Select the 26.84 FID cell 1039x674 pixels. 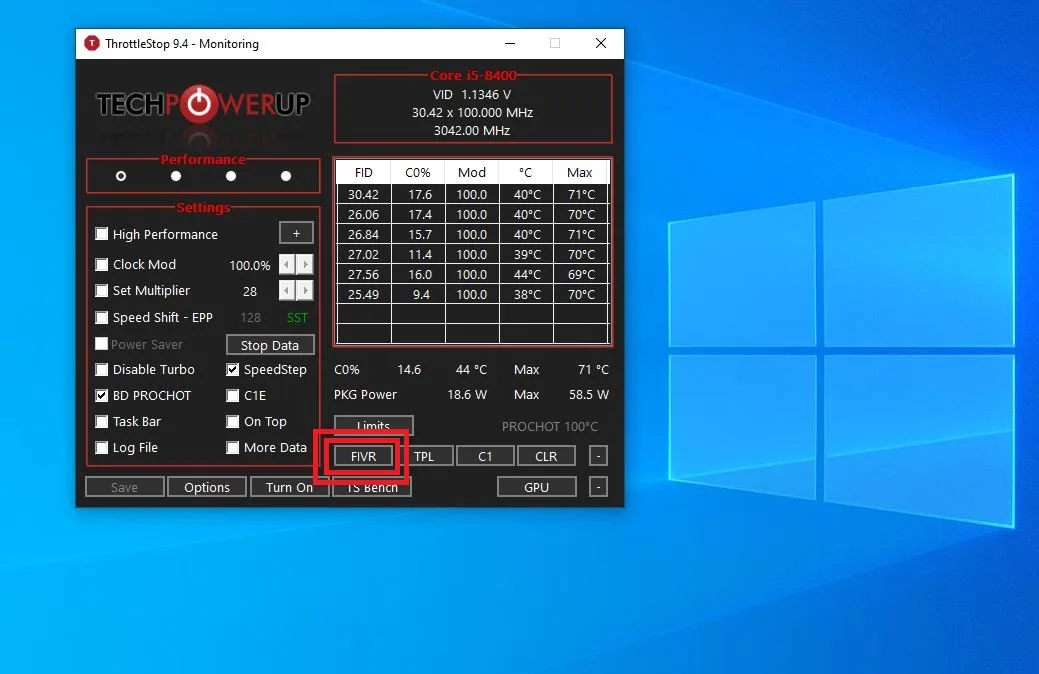[x=364, y=234]
